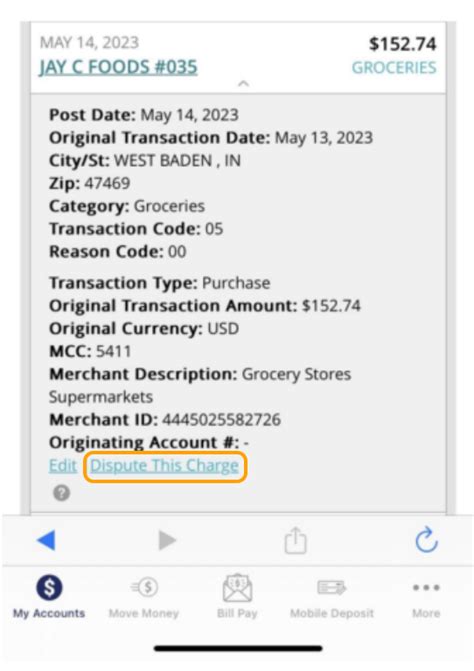The width and height of the screenshot is (474, 671).
Task: Click the Edit link
Action: pyautogui.click(x=63, y=466)
